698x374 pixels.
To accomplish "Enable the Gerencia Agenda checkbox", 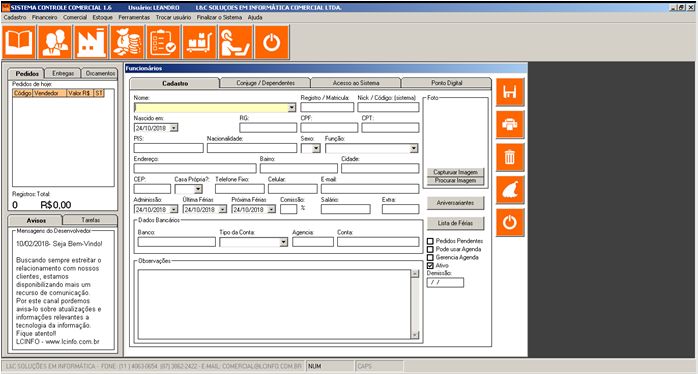I will (x=430, y=257).
